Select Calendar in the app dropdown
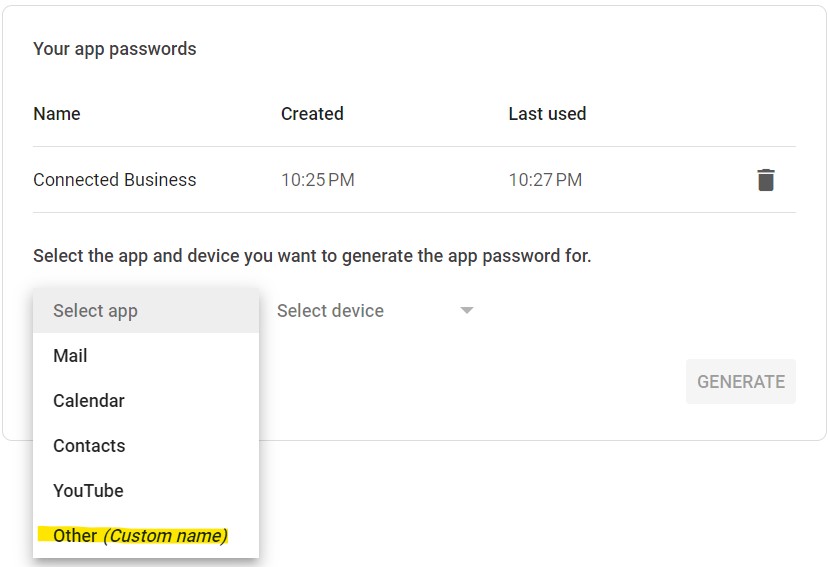This screenshot has width=828, height=567. pos(89,401)
